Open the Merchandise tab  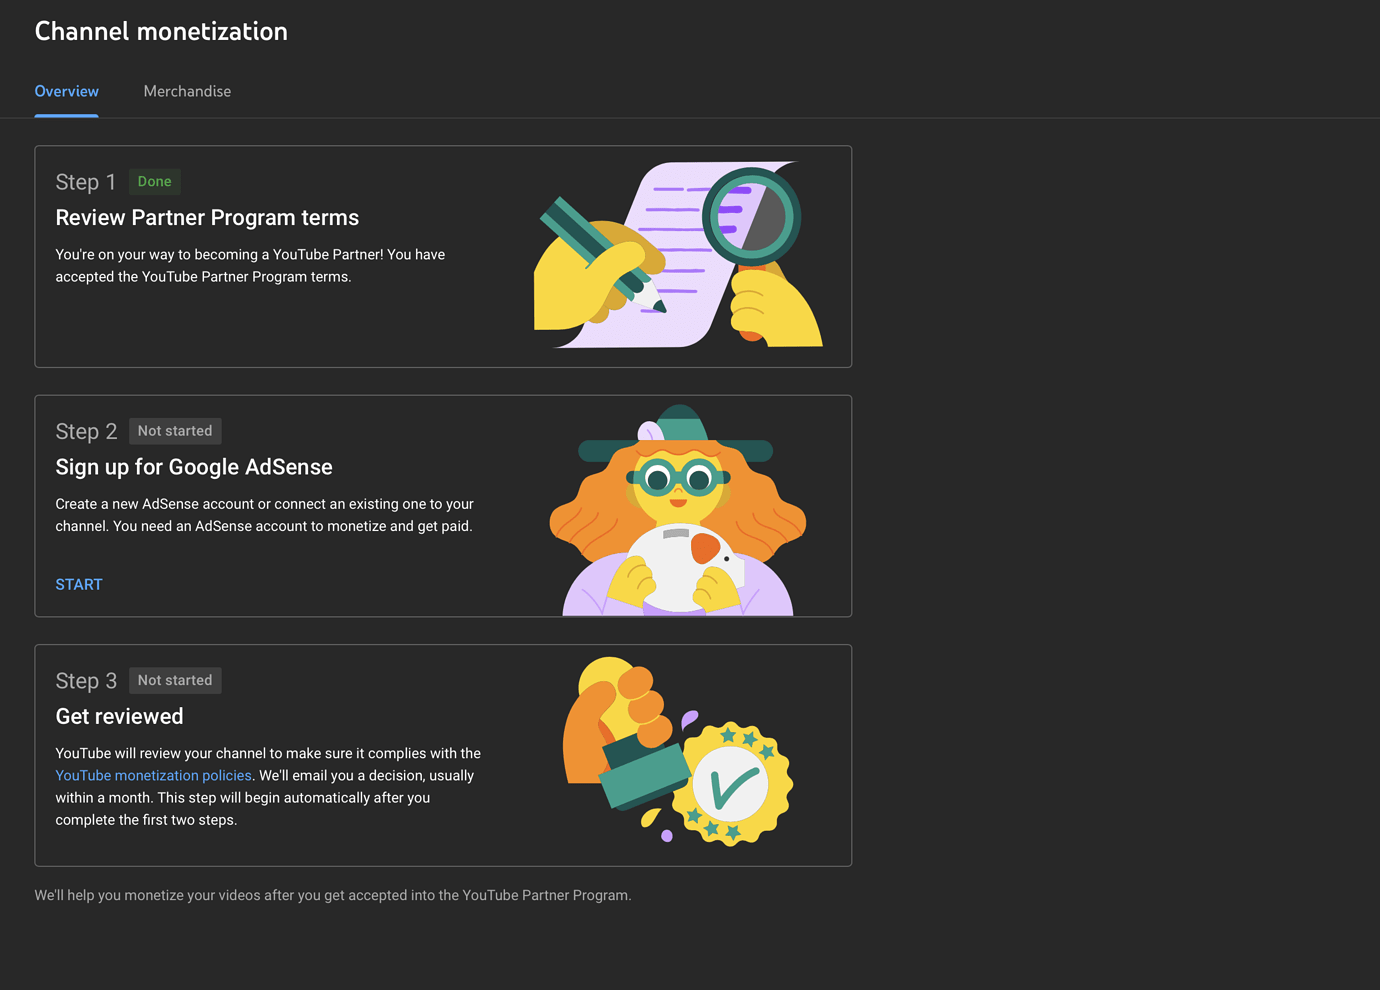(x=187, y=91)
